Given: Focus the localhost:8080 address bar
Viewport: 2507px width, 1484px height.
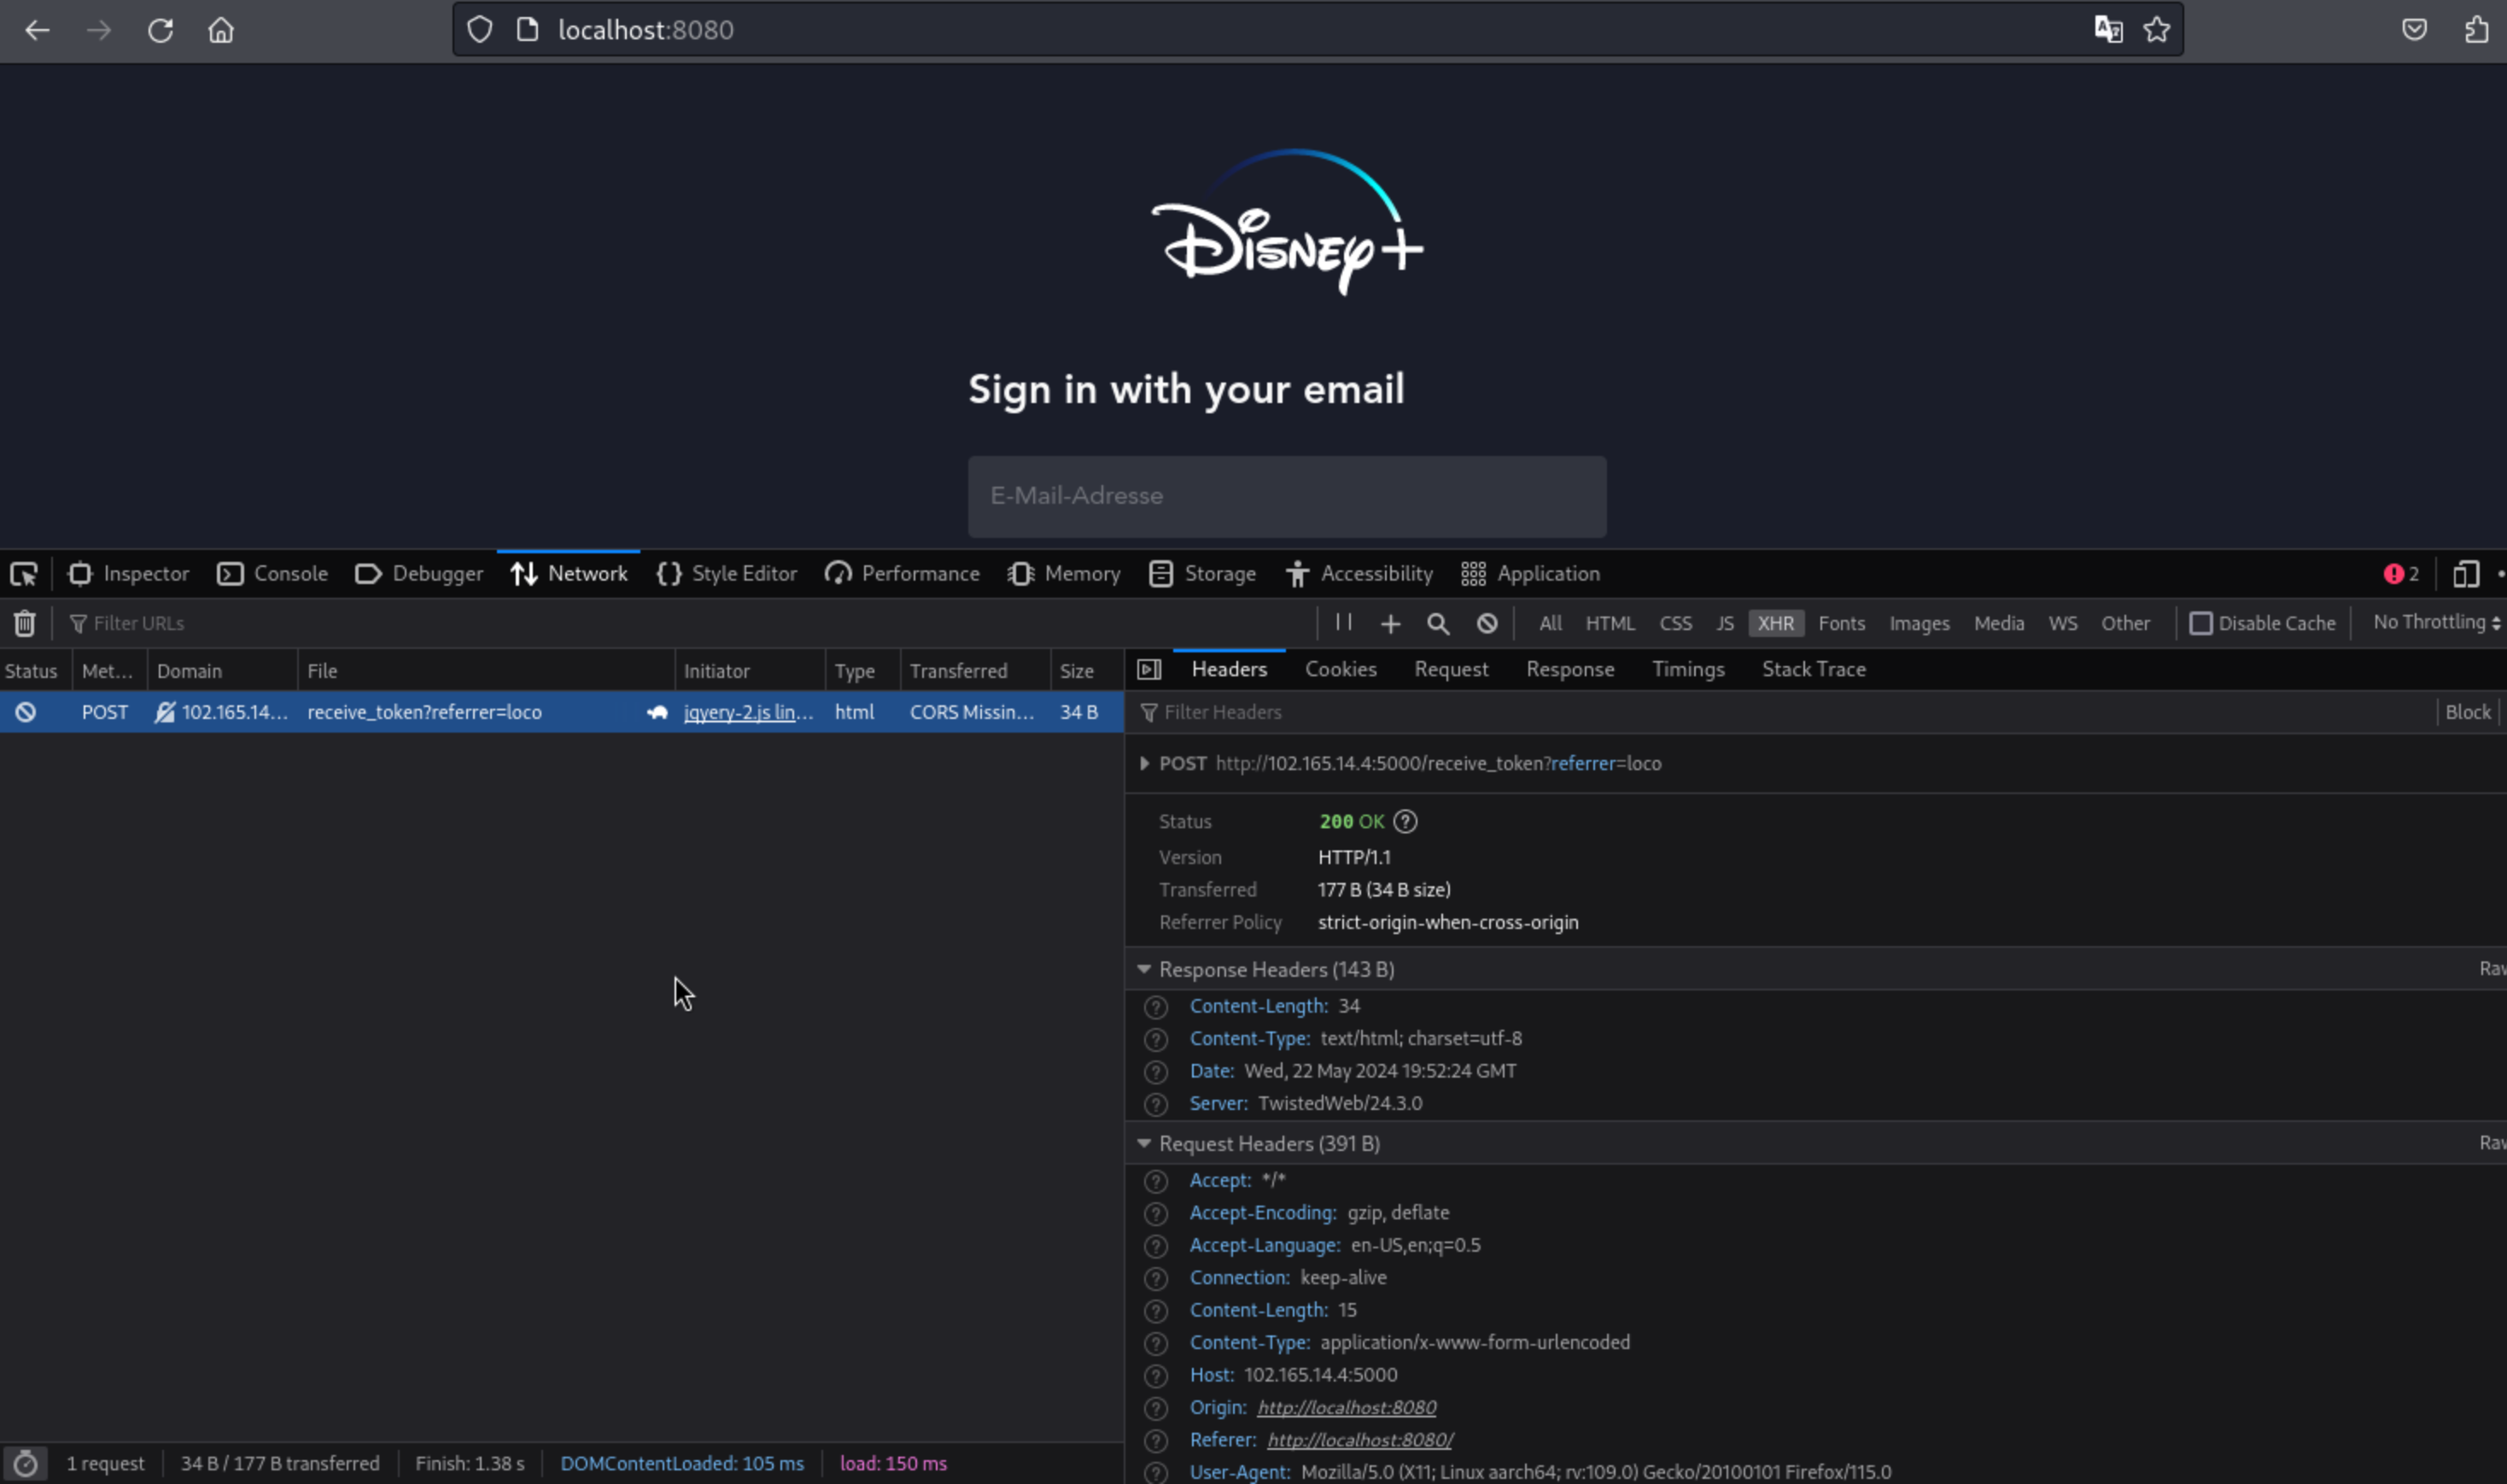Looking at the screenshot, I should 1317,30.
